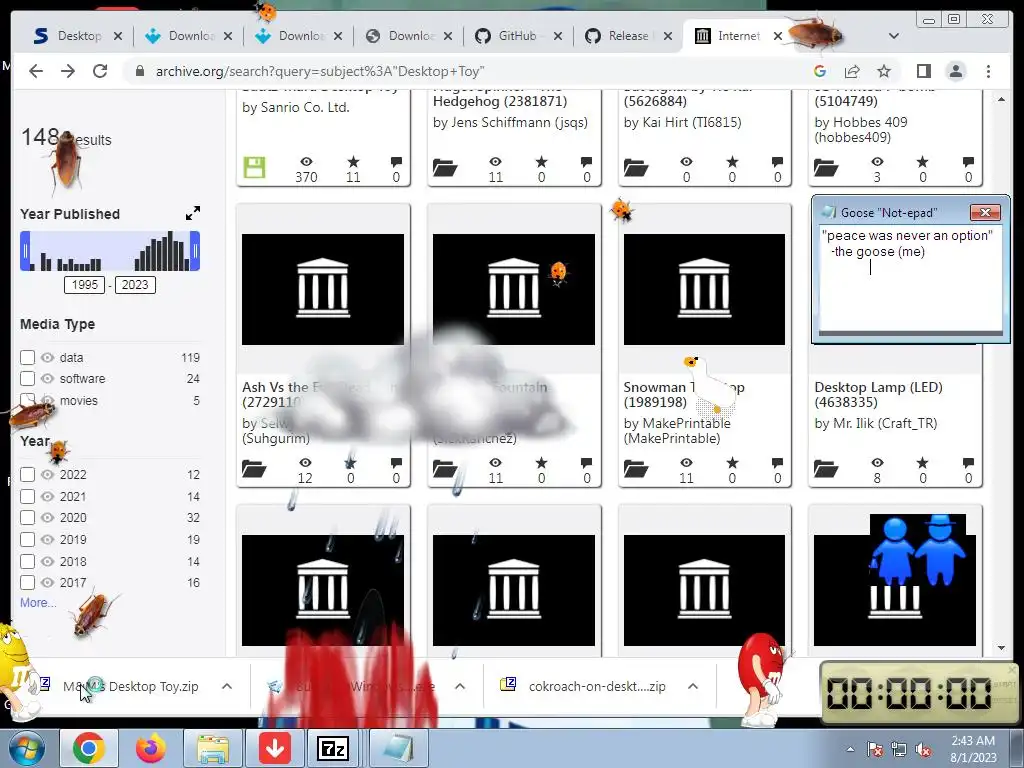
Task: Open Chrome three-dot menu
Action: click(988, 71)
